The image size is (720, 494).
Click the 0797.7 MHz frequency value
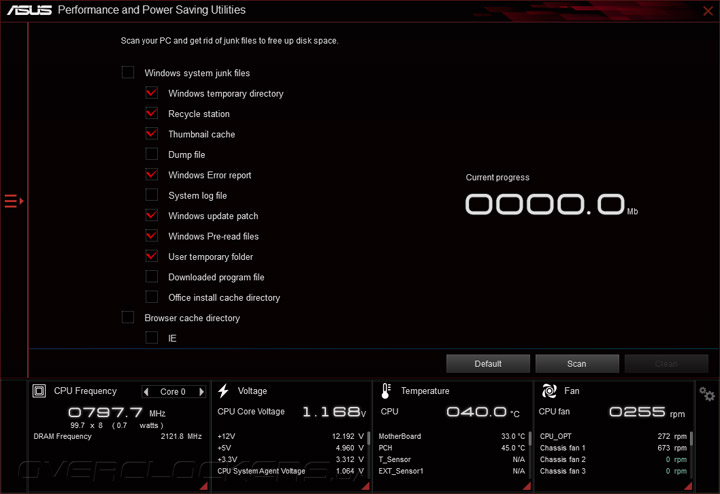[117, 412]
